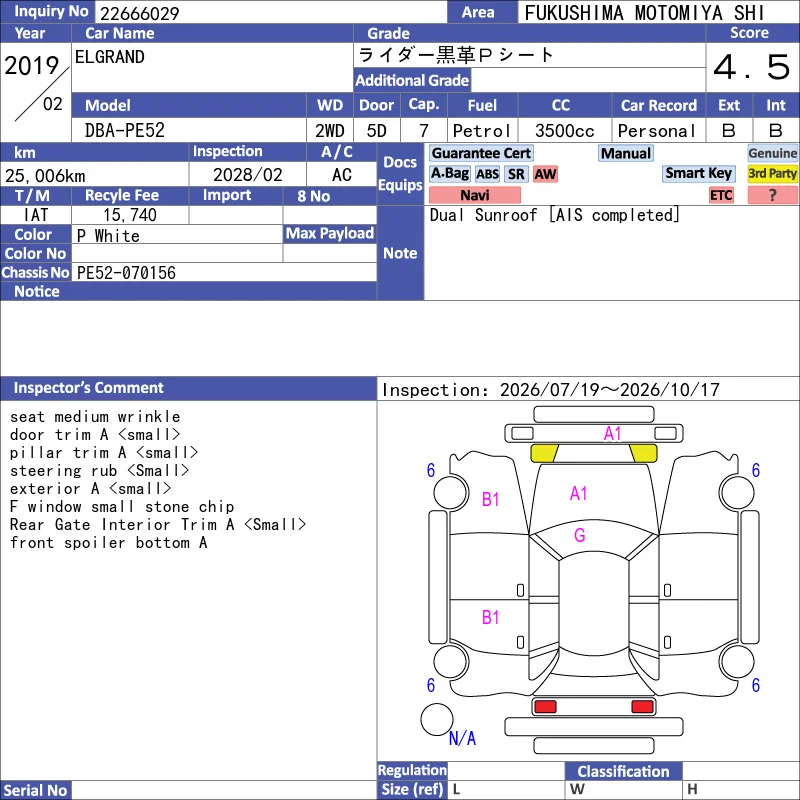Click the pink Navi badge
Screen dimensions: 800x800
474,195
